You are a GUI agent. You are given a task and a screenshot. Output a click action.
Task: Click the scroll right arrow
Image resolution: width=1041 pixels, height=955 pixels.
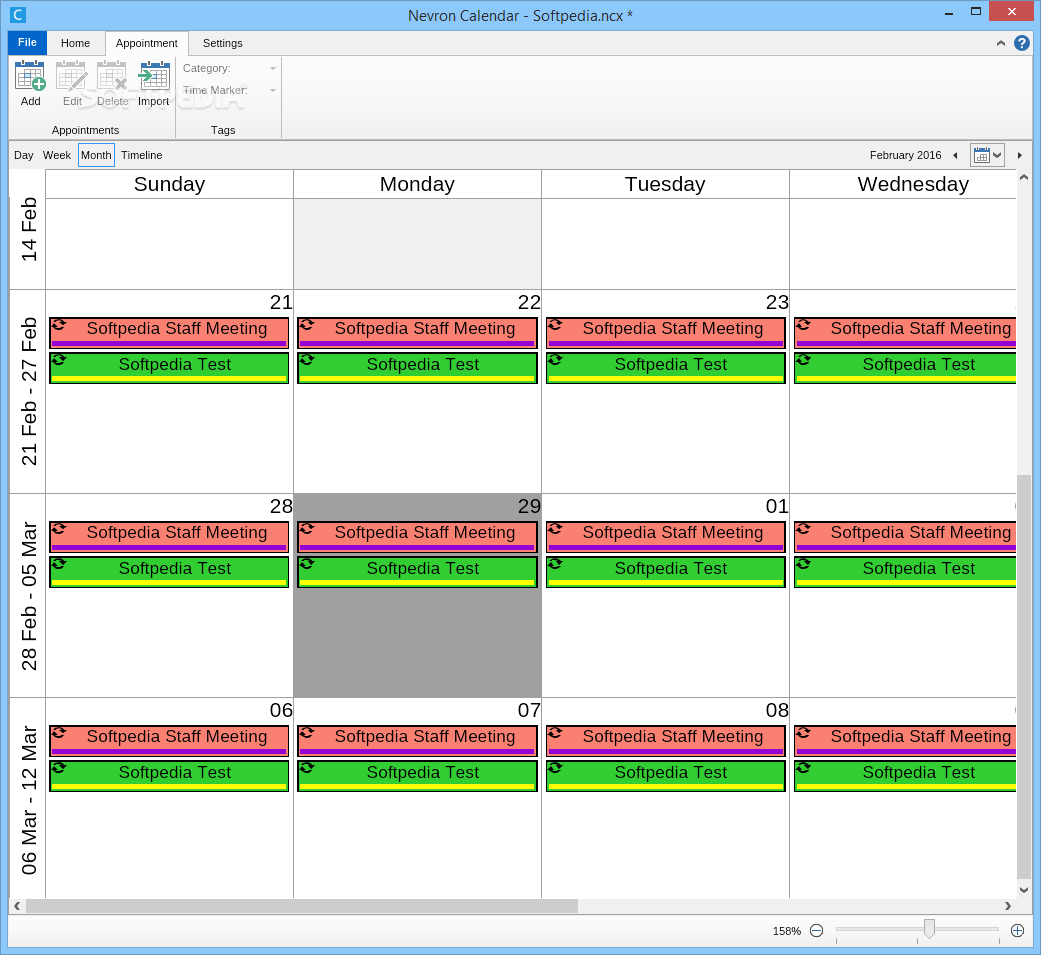point(1008,906)
